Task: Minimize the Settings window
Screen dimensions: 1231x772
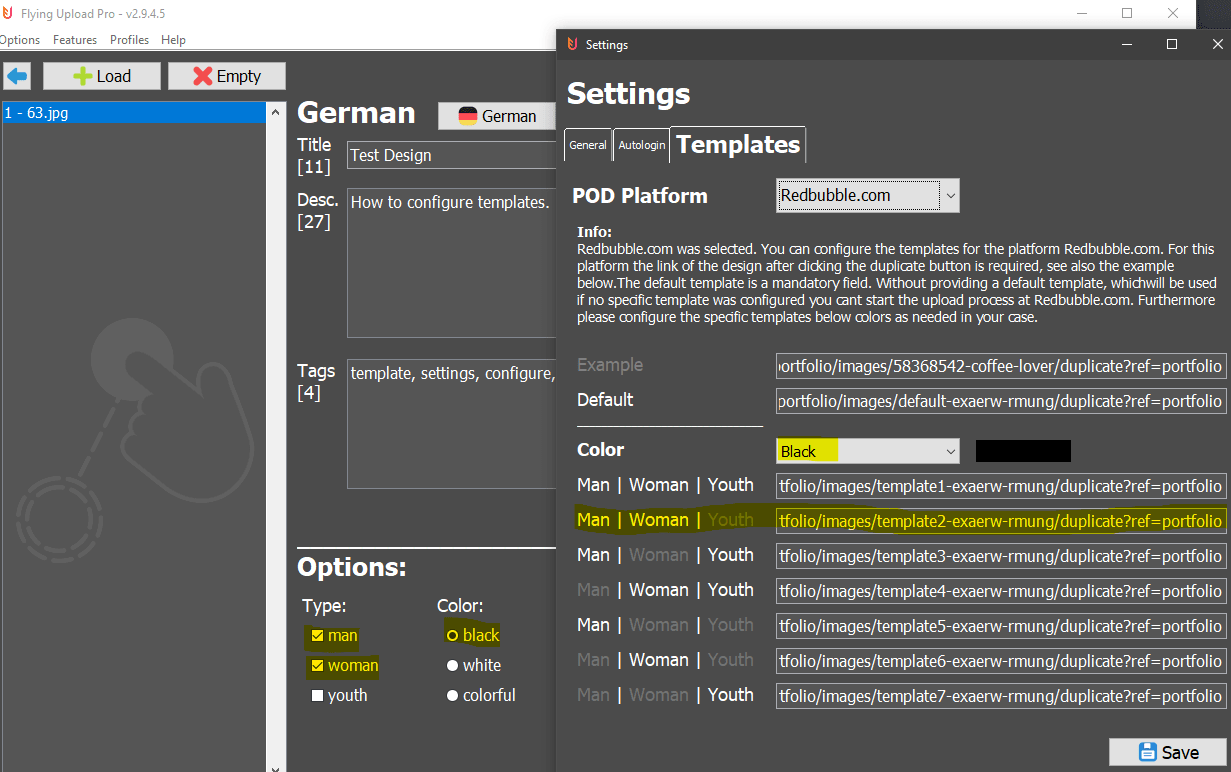Action: (x=1127, y=44)
